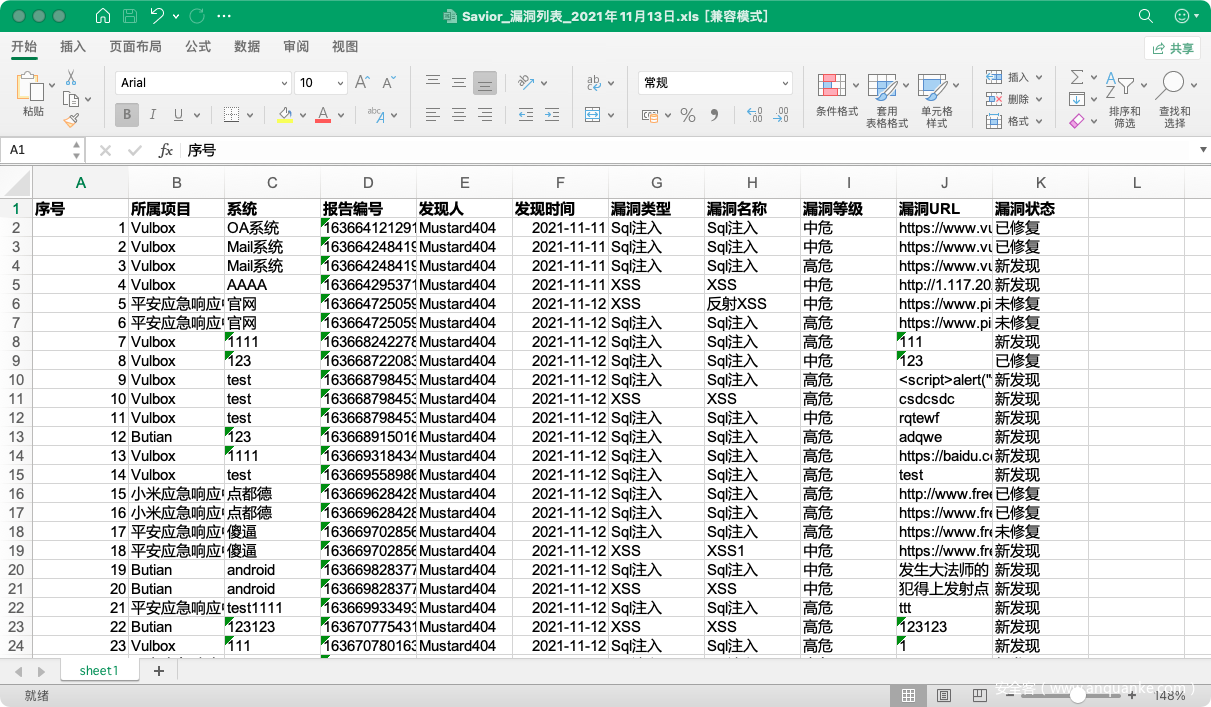1211x707 pixels.
Task: Click the Cut scissors icon
Action: (71, 77)
